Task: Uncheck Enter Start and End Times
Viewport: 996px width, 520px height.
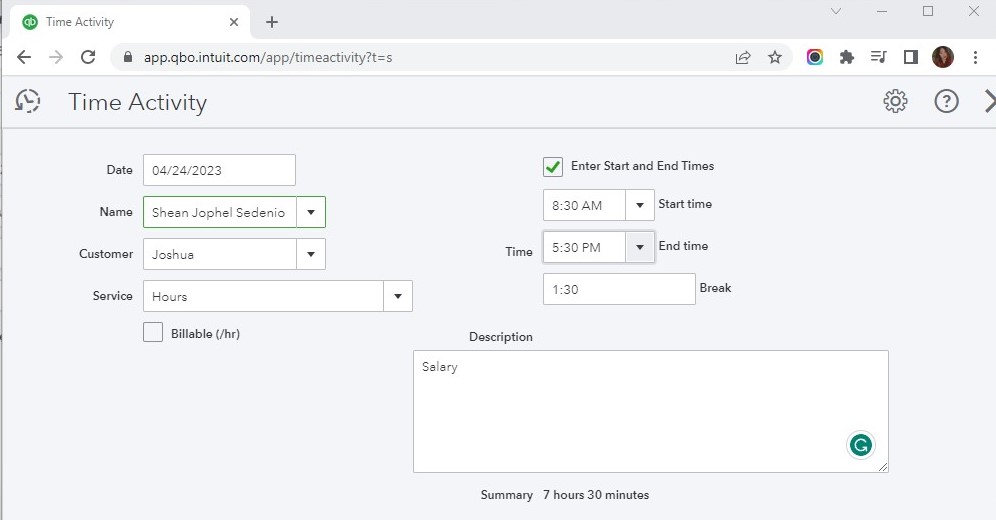Action: (553, 166)
